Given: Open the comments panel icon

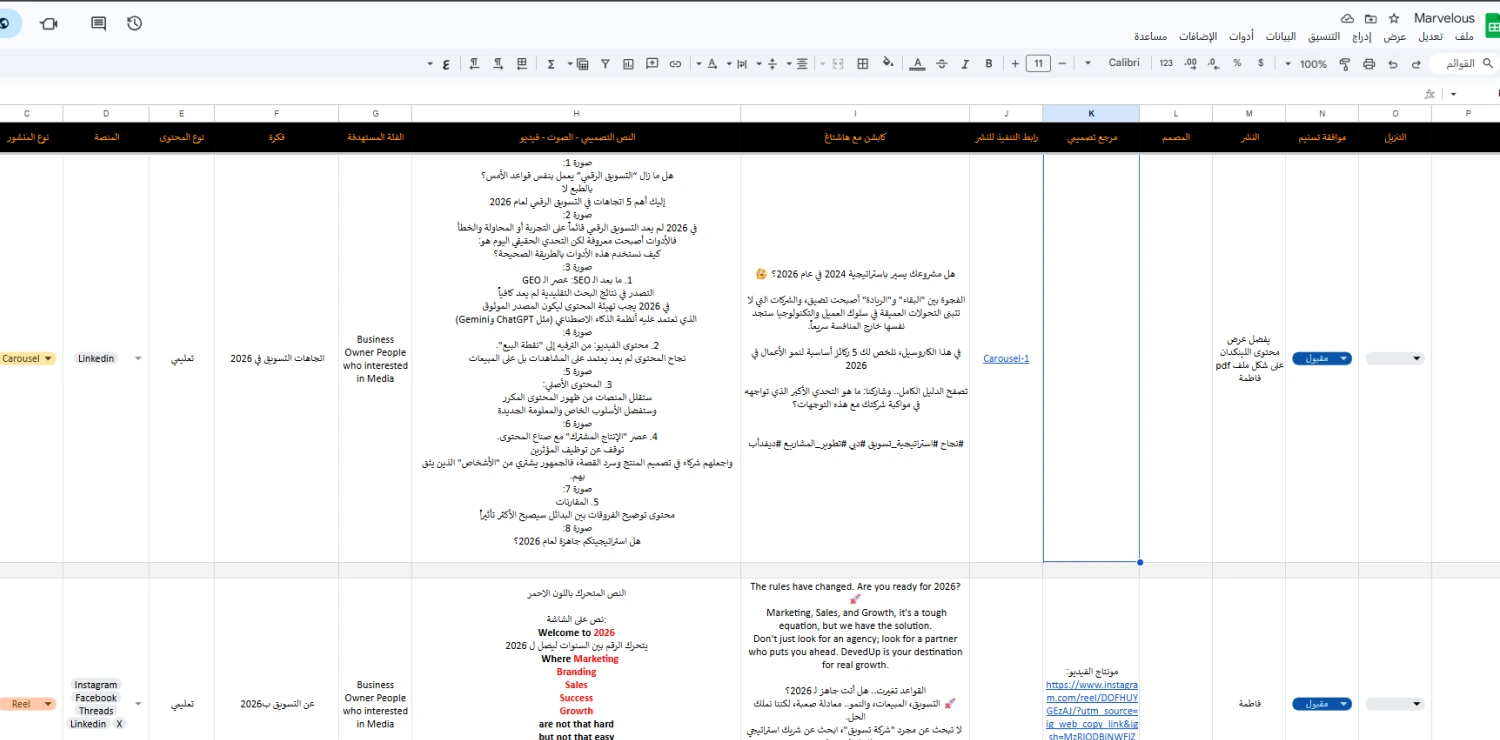Looking at the screenshot, I should [x=98, y=23].
